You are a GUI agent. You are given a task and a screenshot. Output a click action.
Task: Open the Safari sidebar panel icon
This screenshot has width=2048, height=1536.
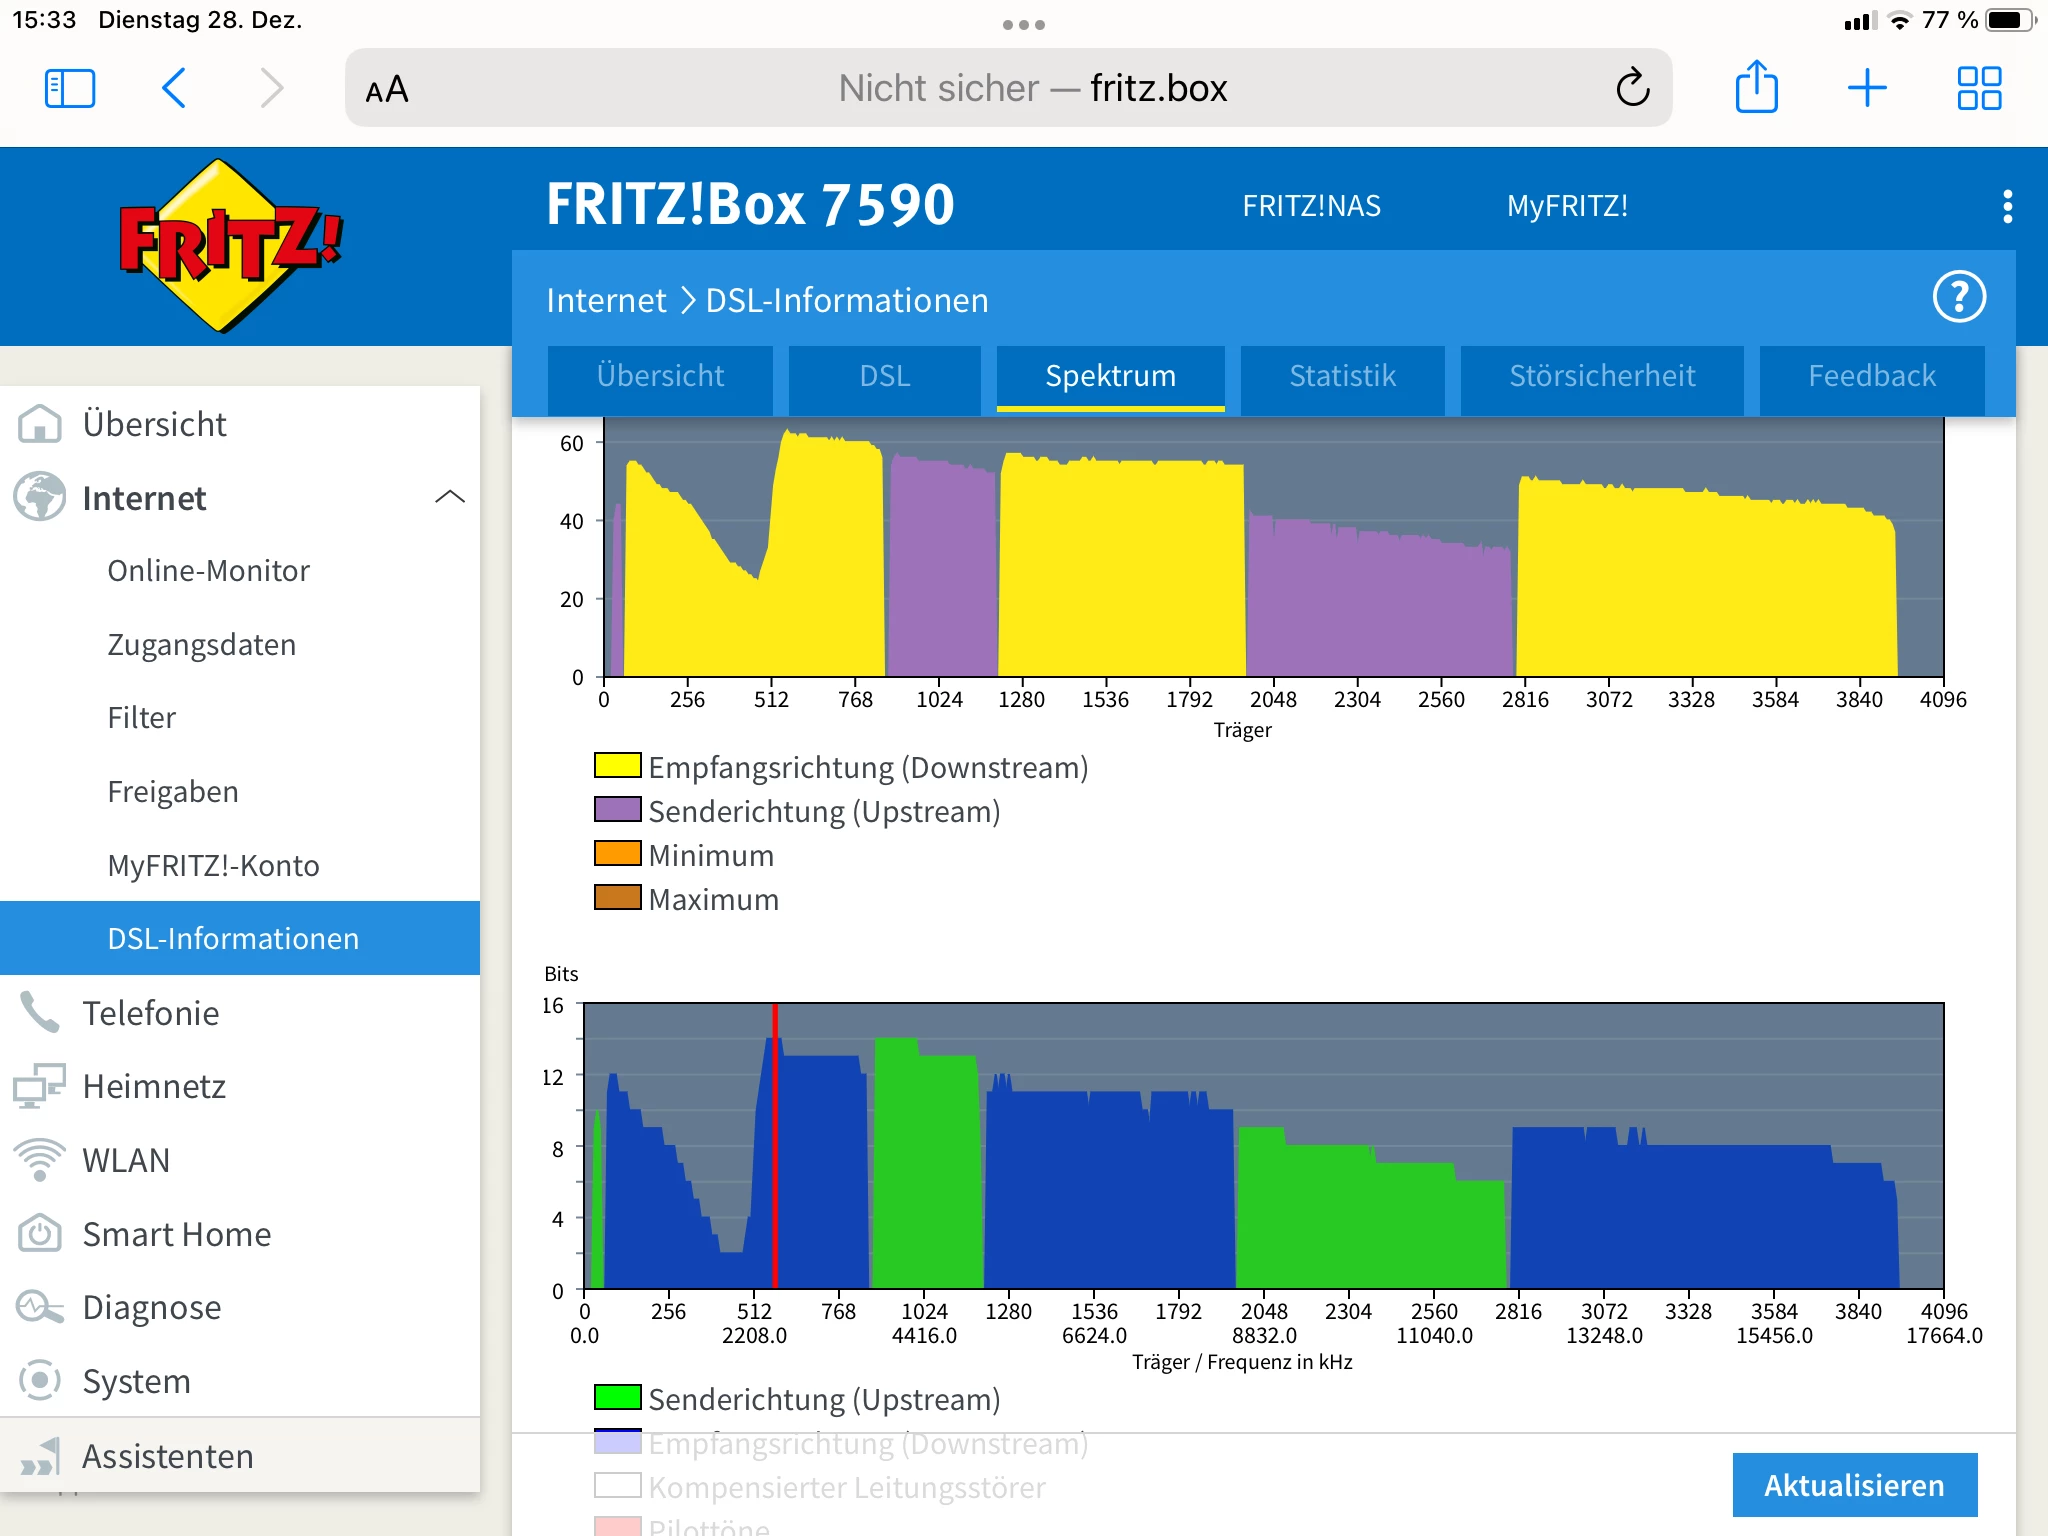click(x=70, y=88)
